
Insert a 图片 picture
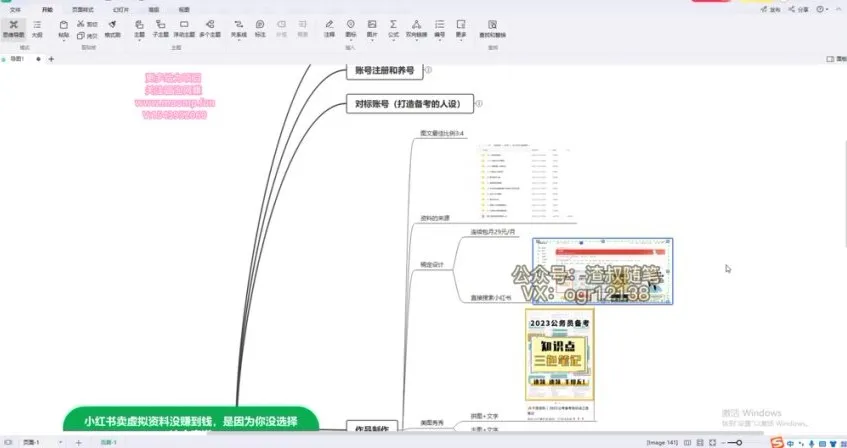pyautogui.click(x=371, y=27)
